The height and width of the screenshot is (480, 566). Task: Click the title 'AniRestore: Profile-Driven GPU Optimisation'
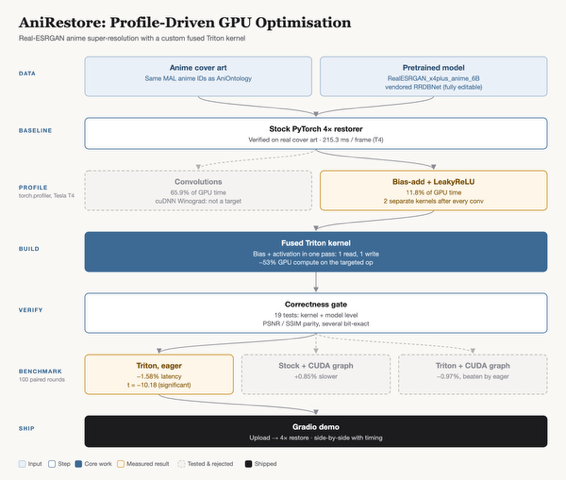tap(185, 23)
